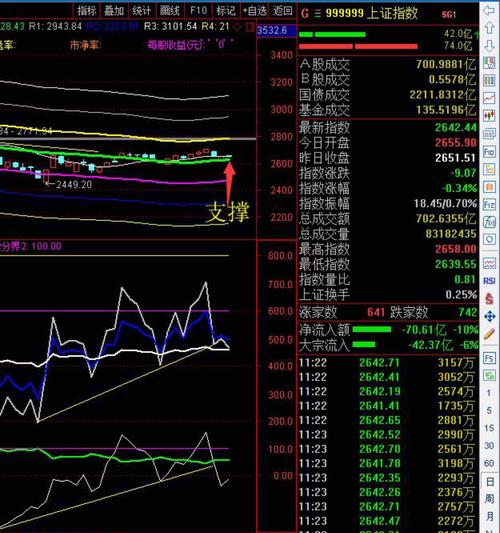500x533 pixels.
Task: Open the line trend chart icon
Action: (x=489, y=98)
